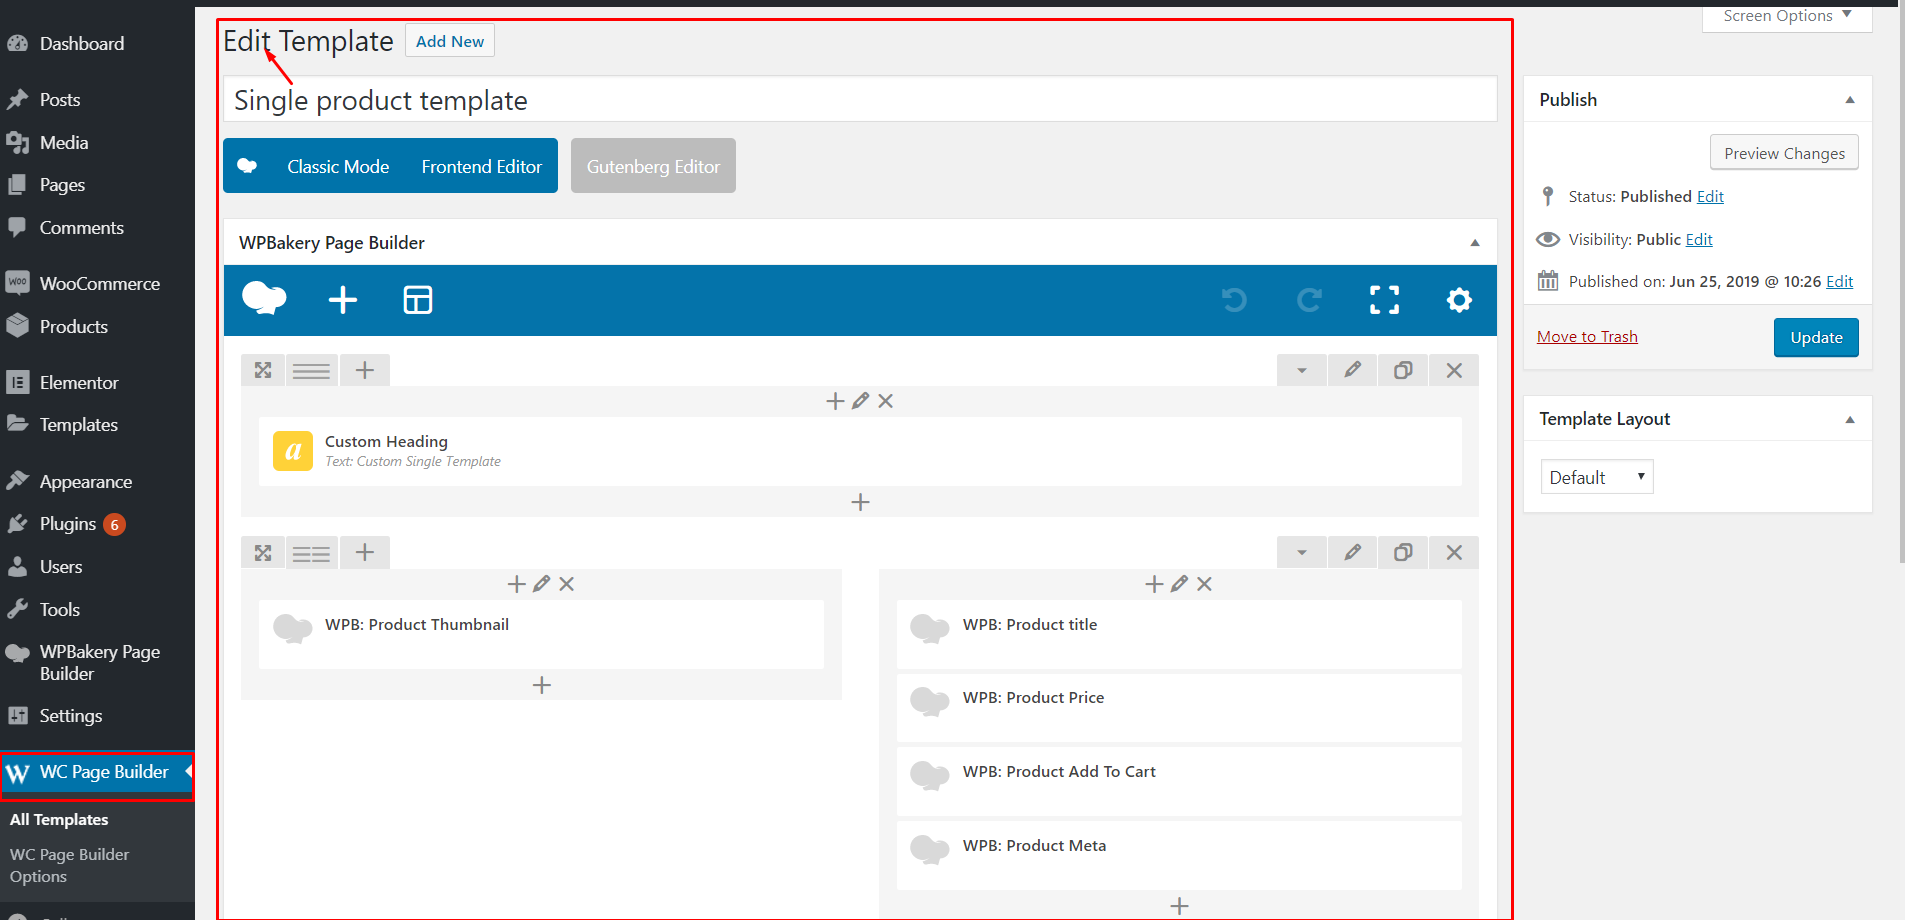Prepend element to Product title column
1905x920 pixels.
(1155, 584)
